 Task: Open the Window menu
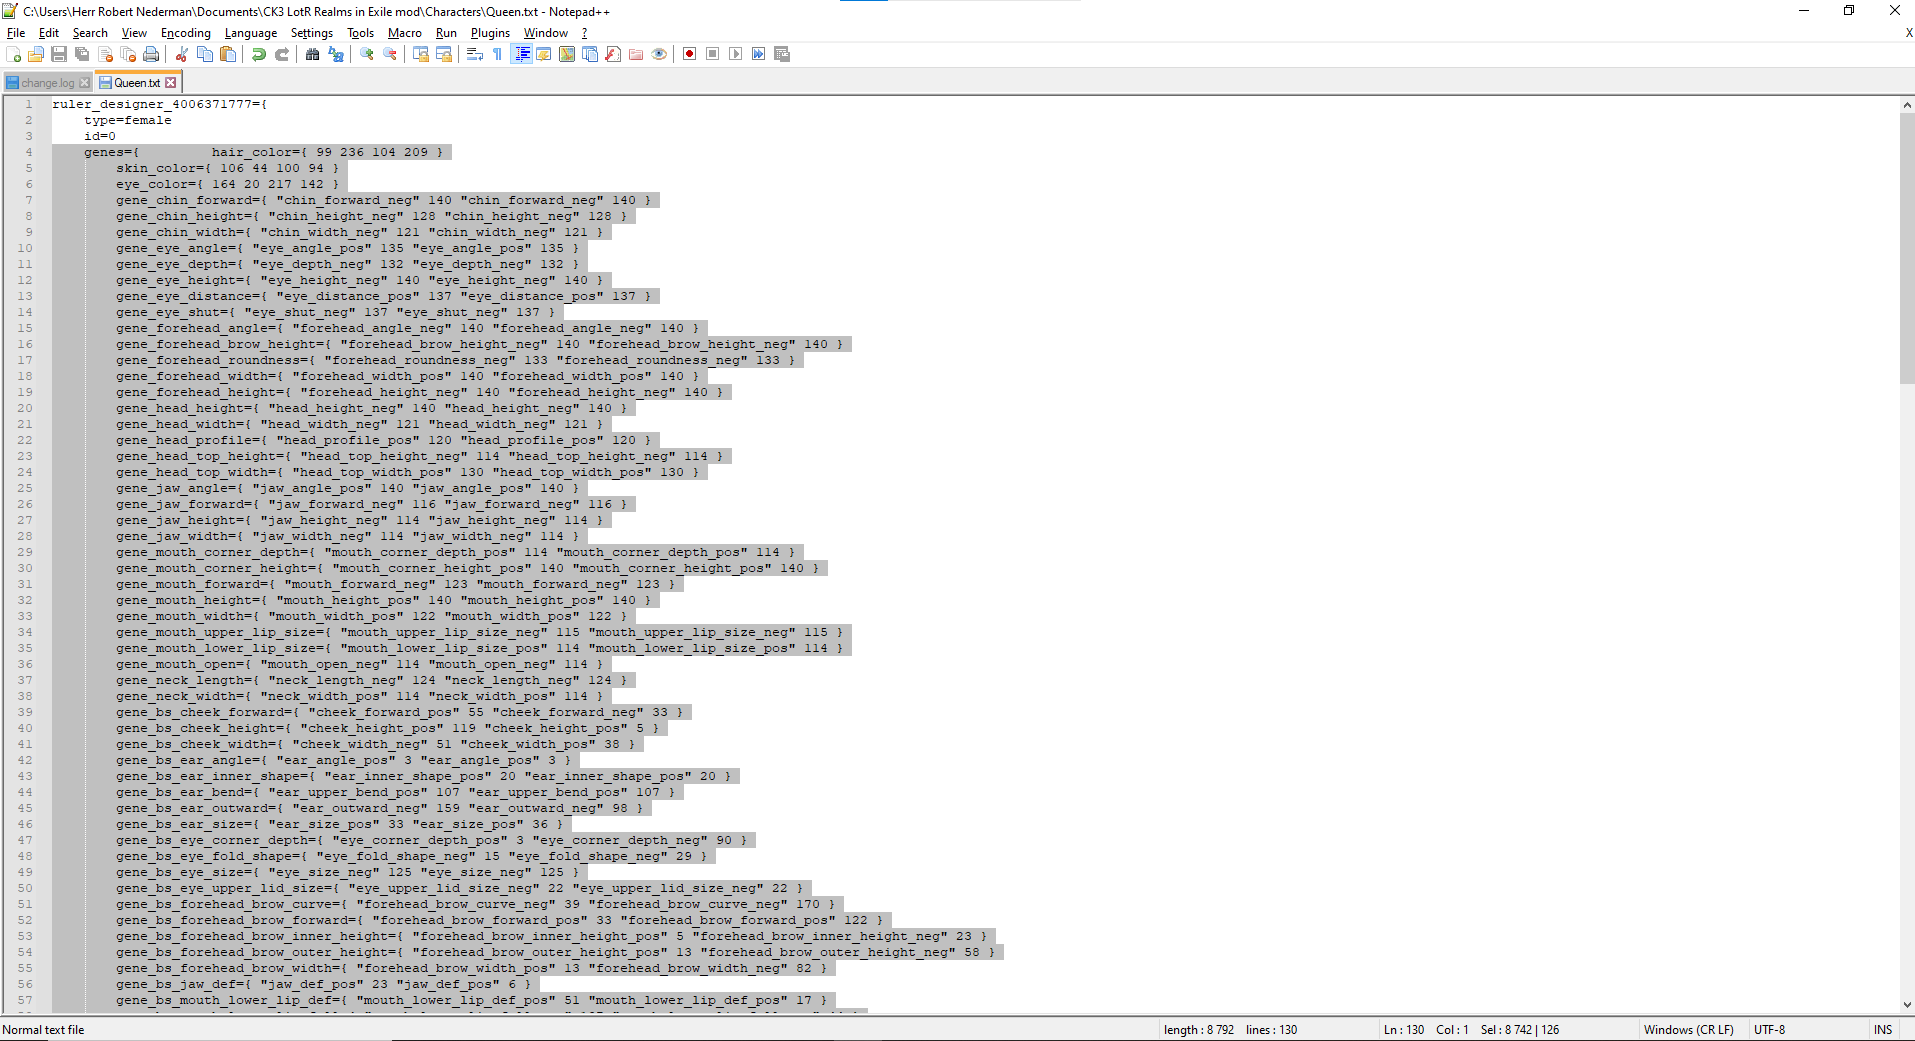(x=546, y=33)
